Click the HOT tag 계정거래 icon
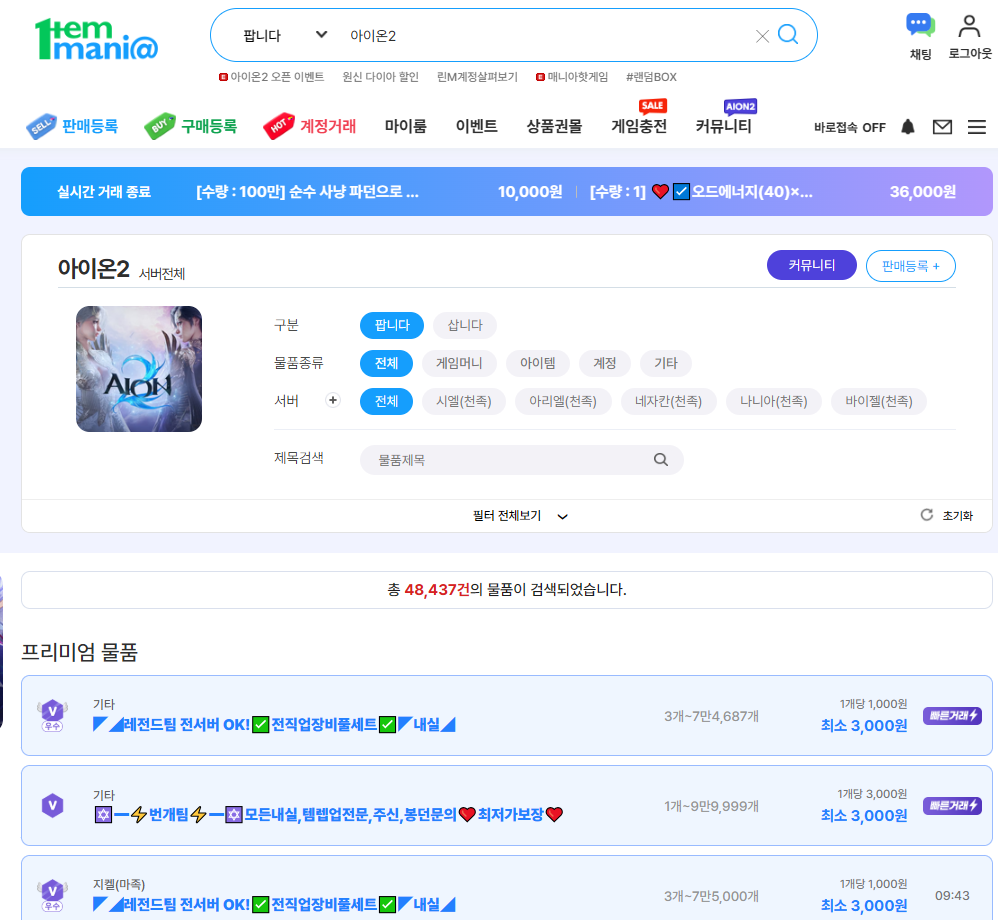 pos(279,126)
